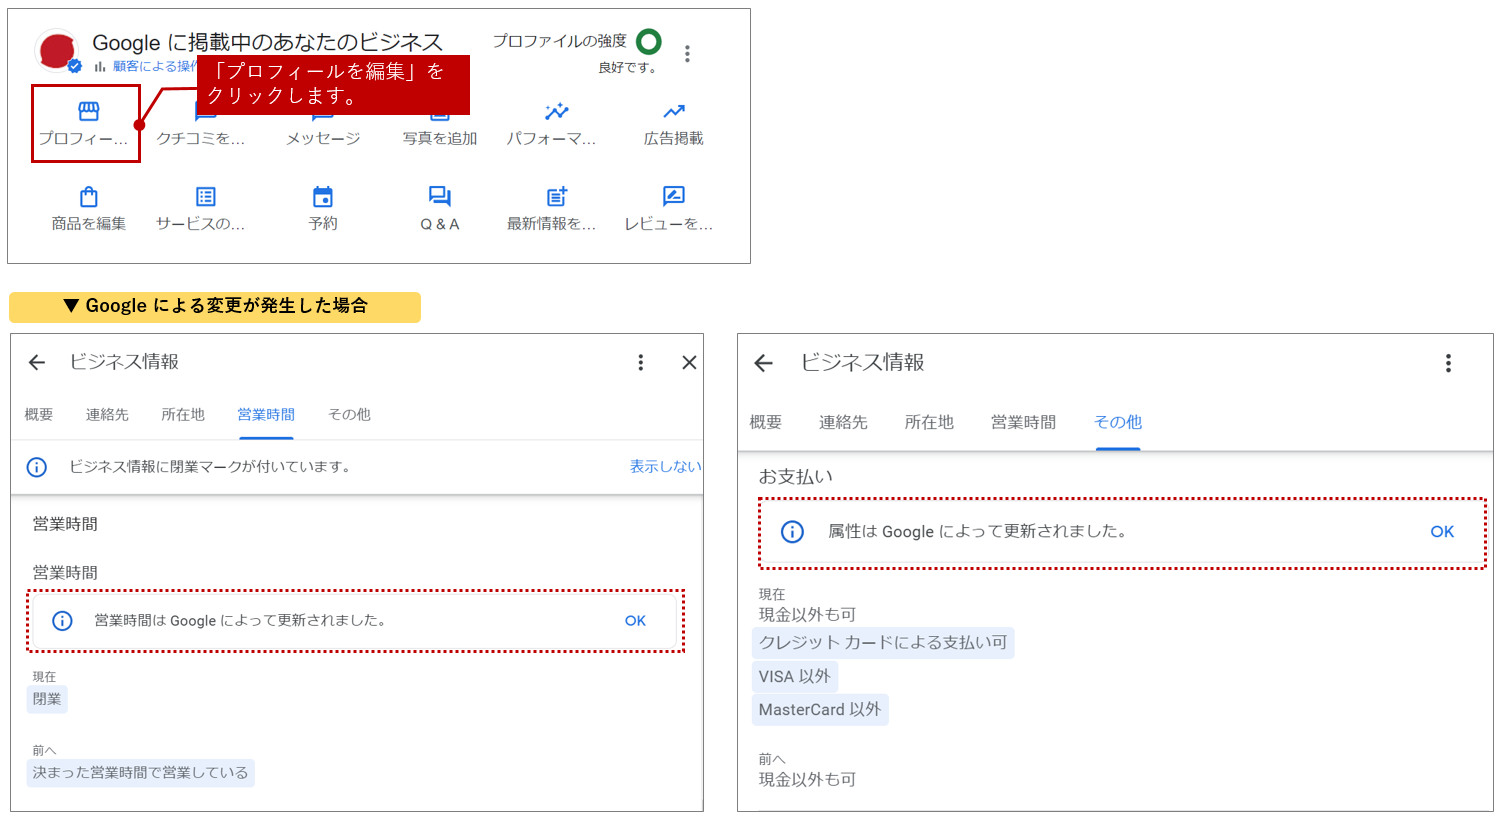The image size is (1501, 822).
Task: Open 商品を編集 shopping bag icon
Action: [x=88, y=197]
